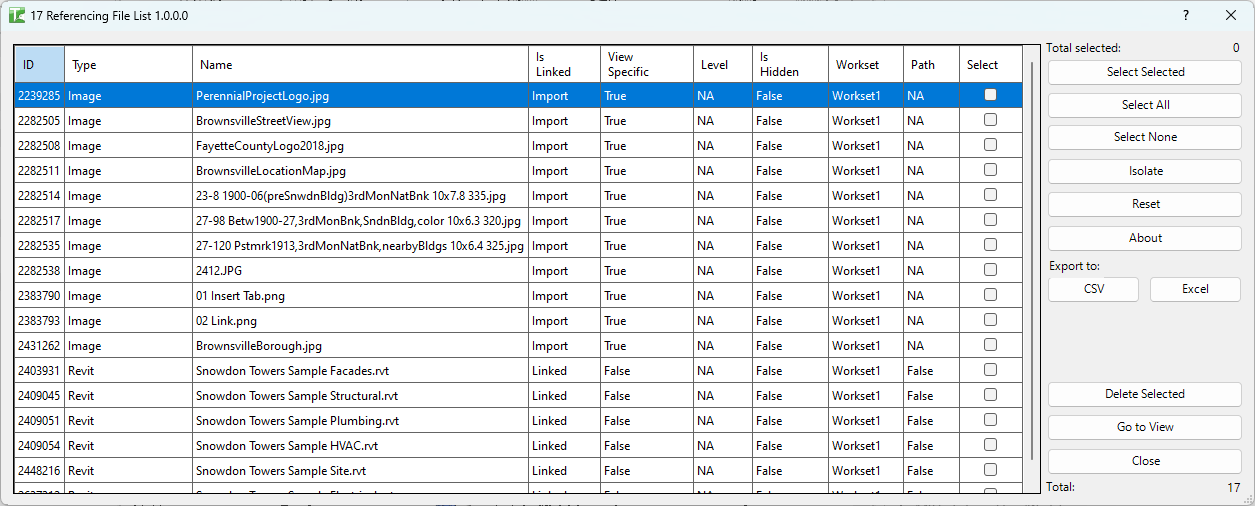Click the help question mark button
The image size is (1255, 506).
coord(1186,16)
